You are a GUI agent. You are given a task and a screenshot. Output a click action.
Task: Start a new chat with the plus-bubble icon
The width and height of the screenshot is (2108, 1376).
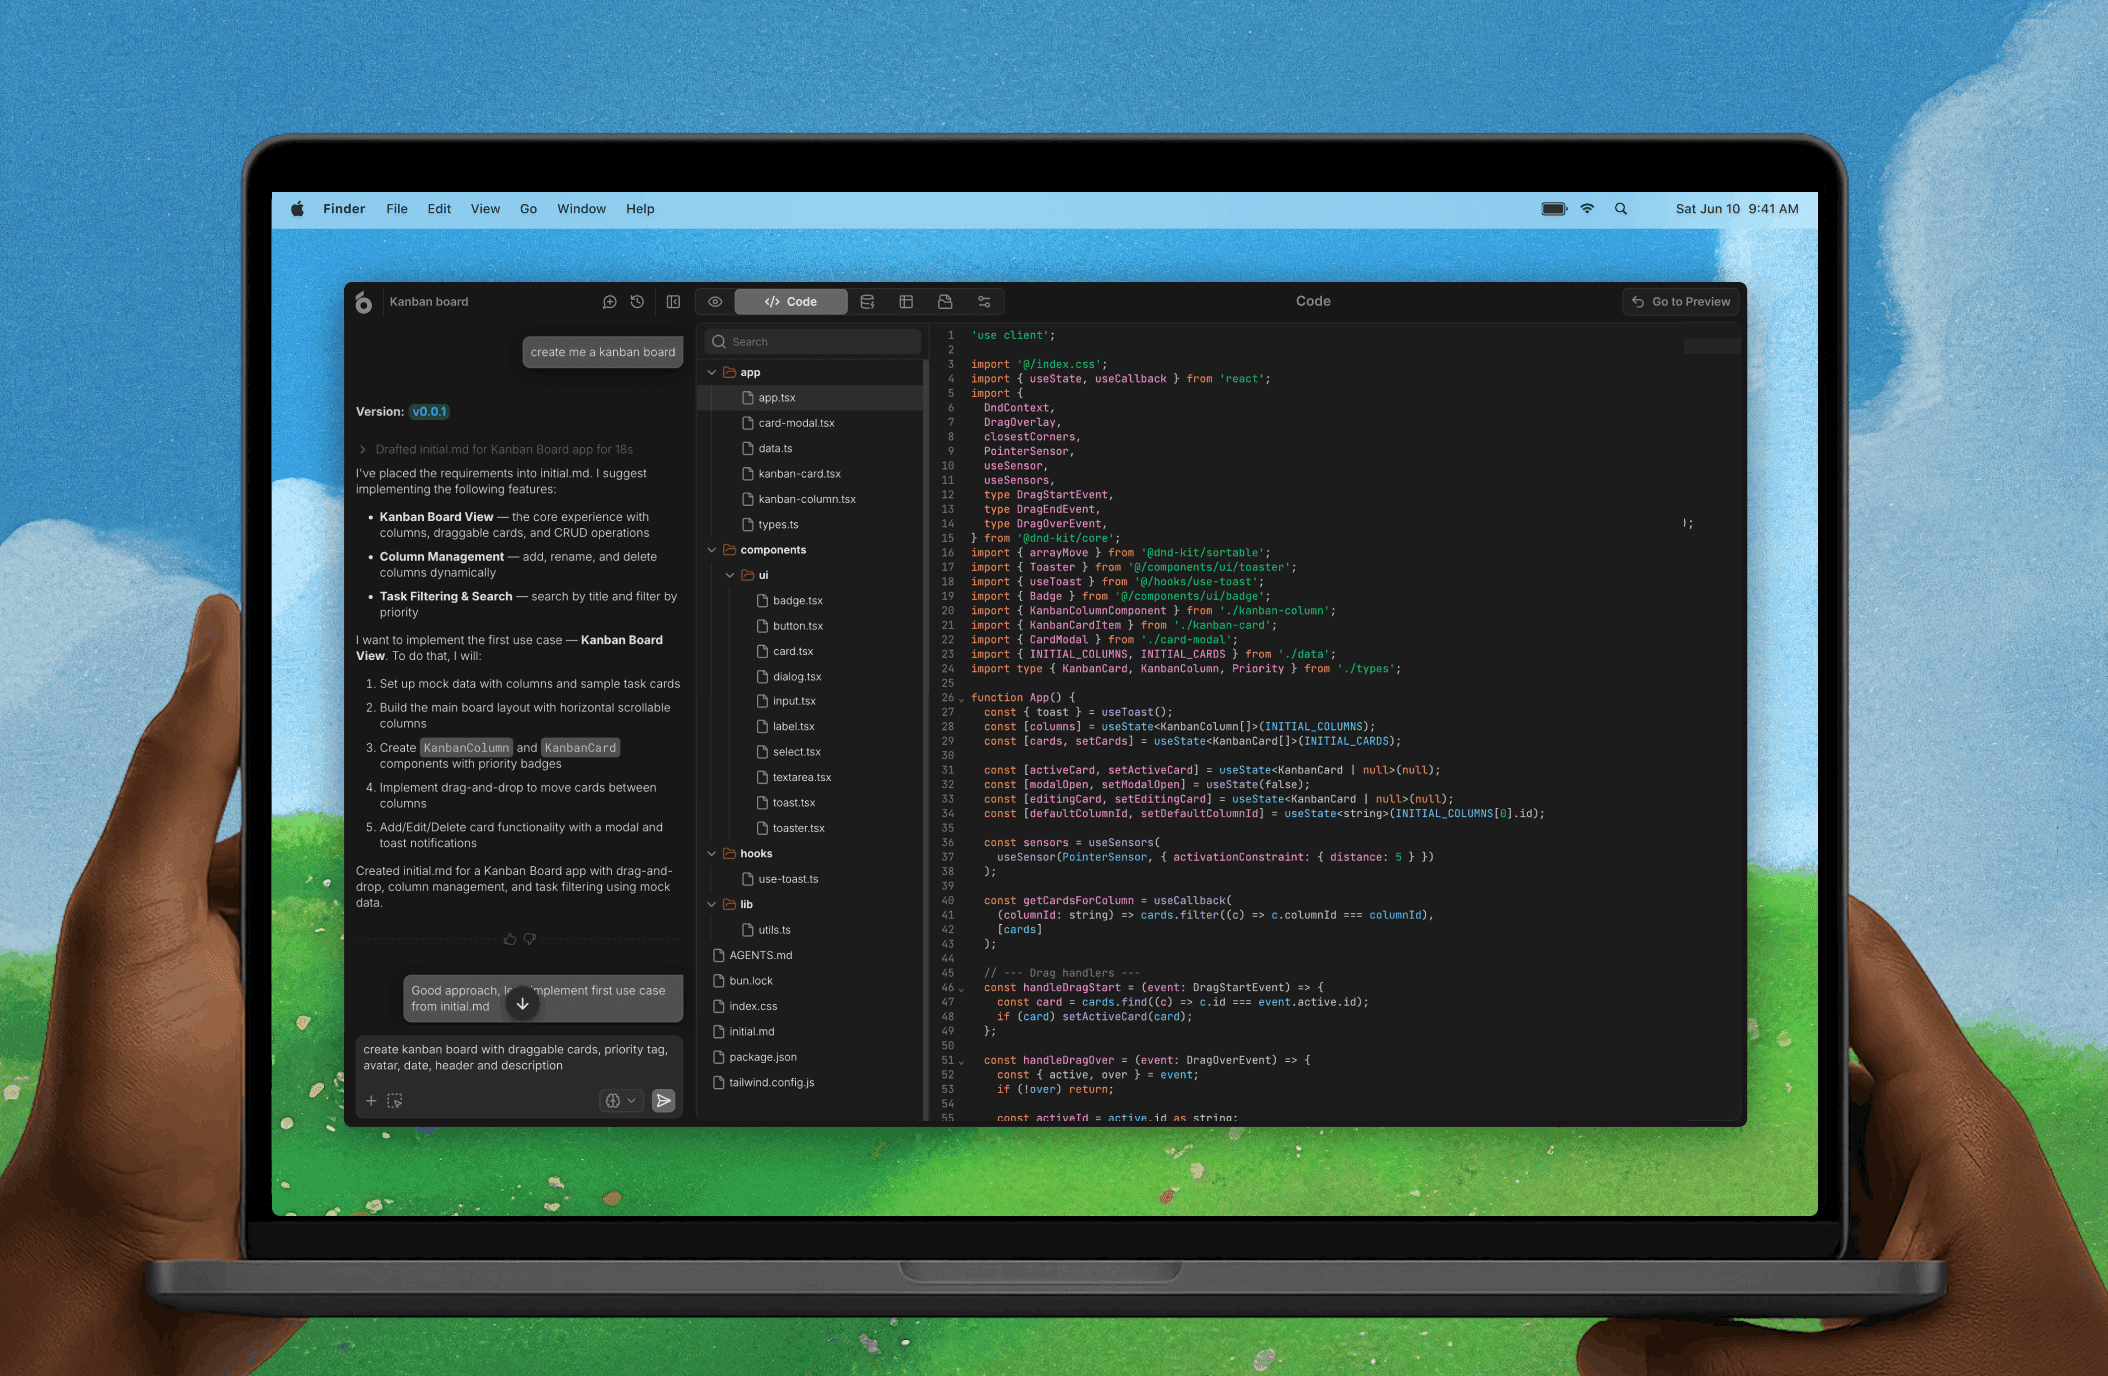point(609,302)
